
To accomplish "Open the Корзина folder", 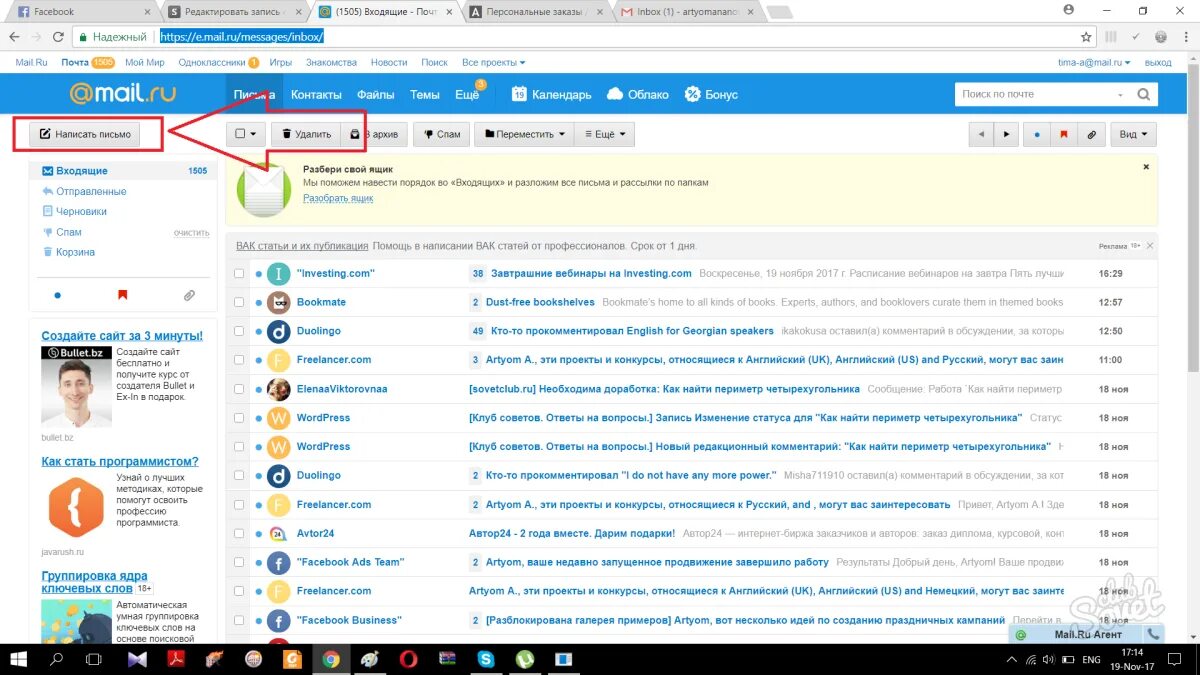I will click(x=76, y=252).
